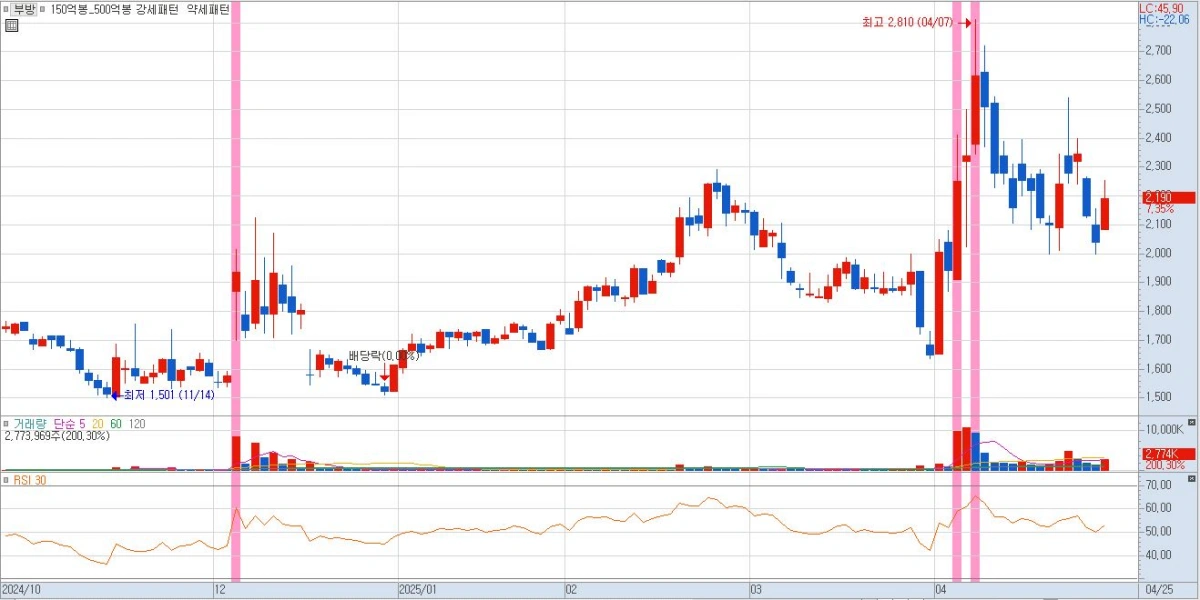Click the 70.00 RSI axis label

pyautogui.click(x=1157, y=484)
